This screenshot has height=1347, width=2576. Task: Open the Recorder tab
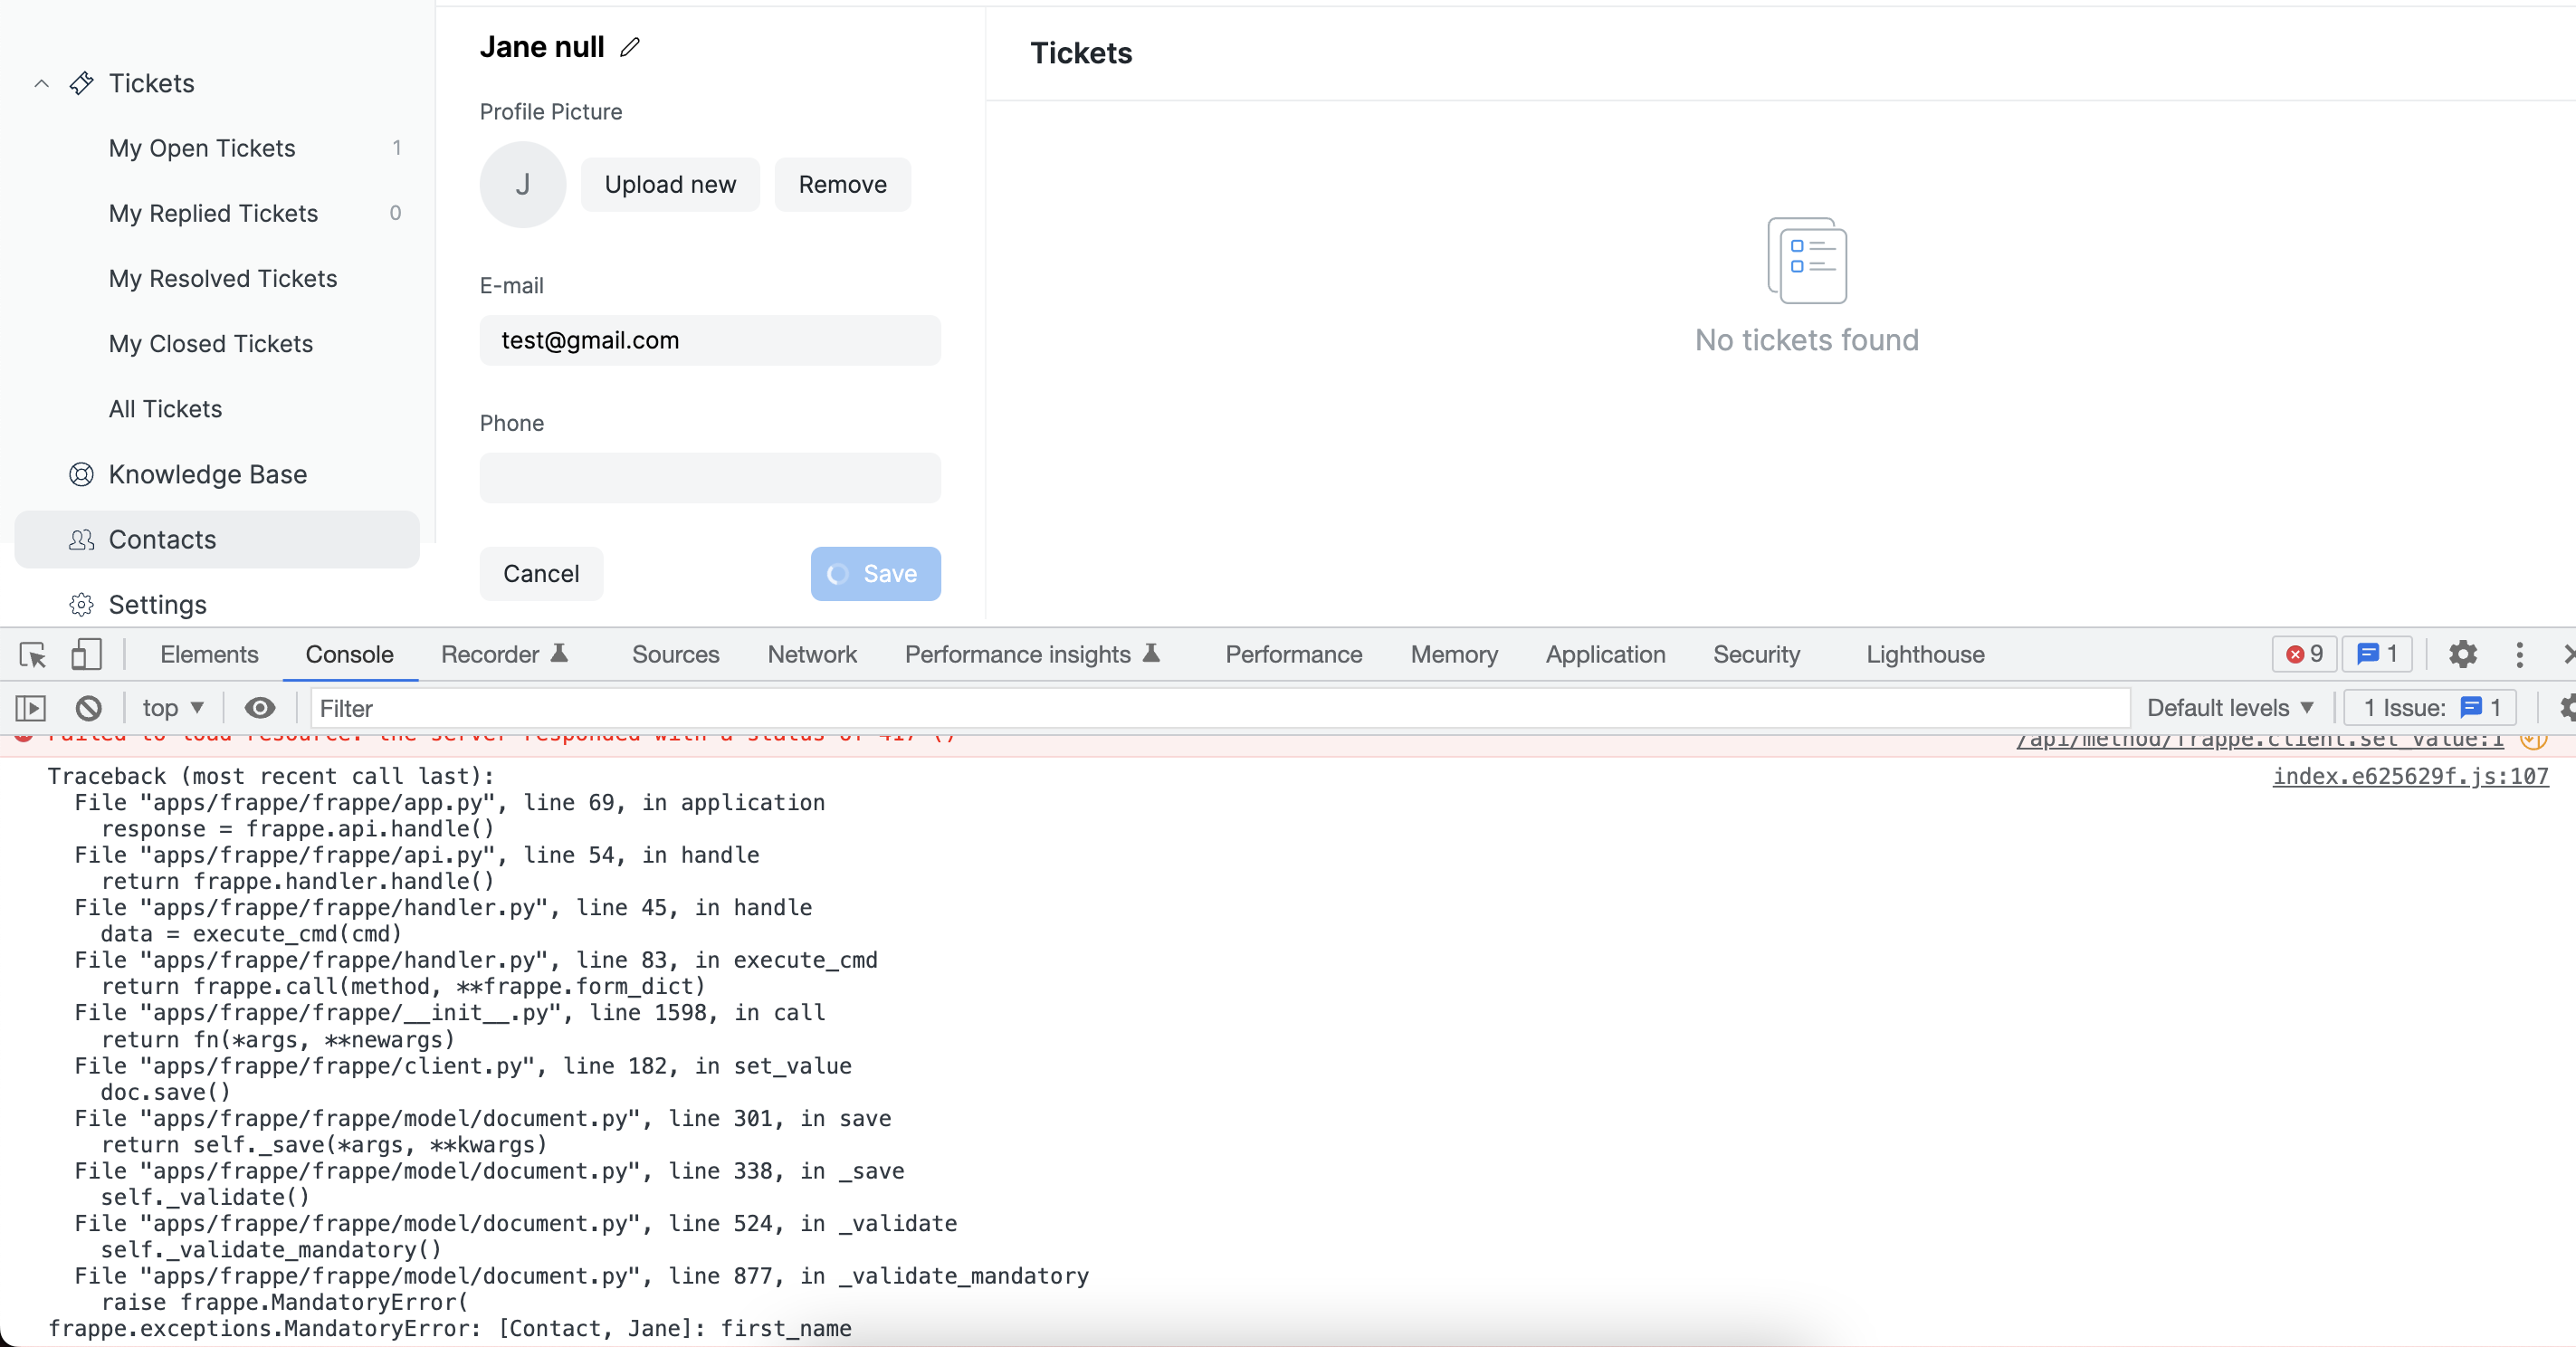point(504,655)
